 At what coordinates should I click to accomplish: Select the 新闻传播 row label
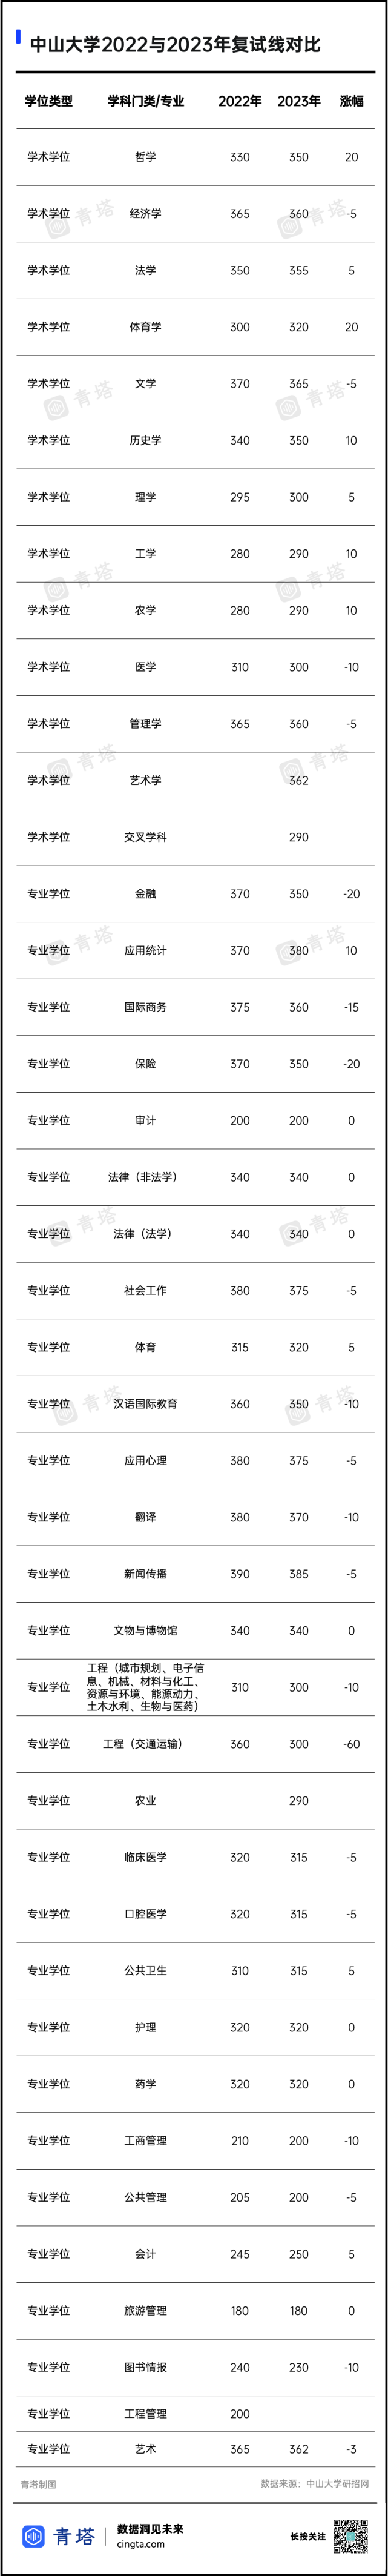[146, 1574]
